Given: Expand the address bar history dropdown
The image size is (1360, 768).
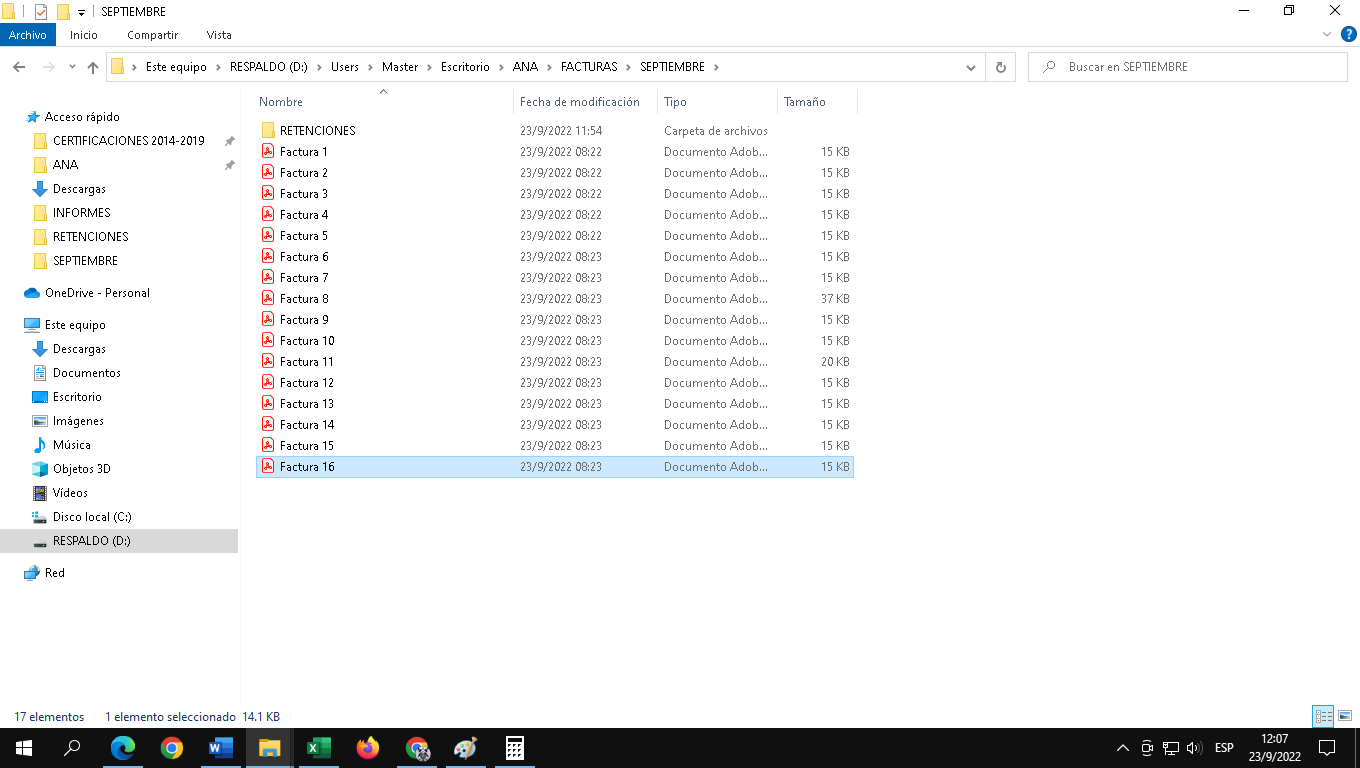Looking at the screenshot, I should (x=970, y=67).
